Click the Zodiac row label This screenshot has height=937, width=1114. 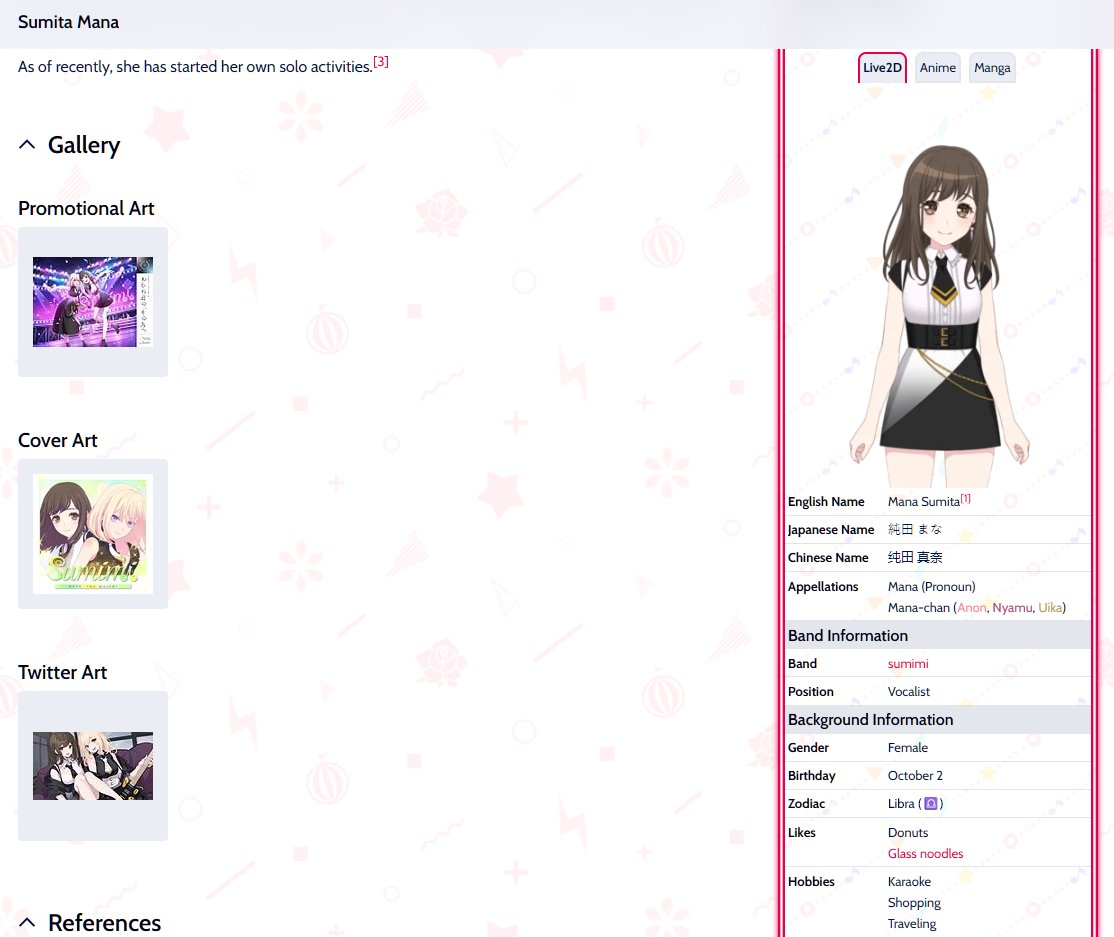click(x=806, y=803)
